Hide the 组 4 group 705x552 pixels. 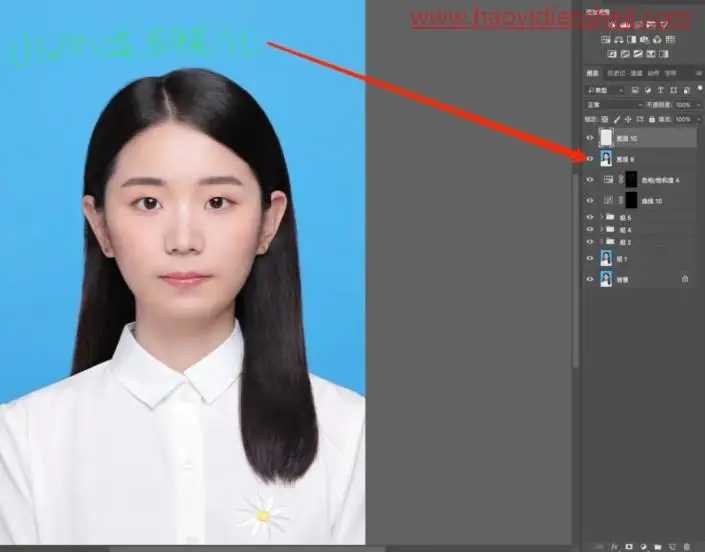point(590,229)
